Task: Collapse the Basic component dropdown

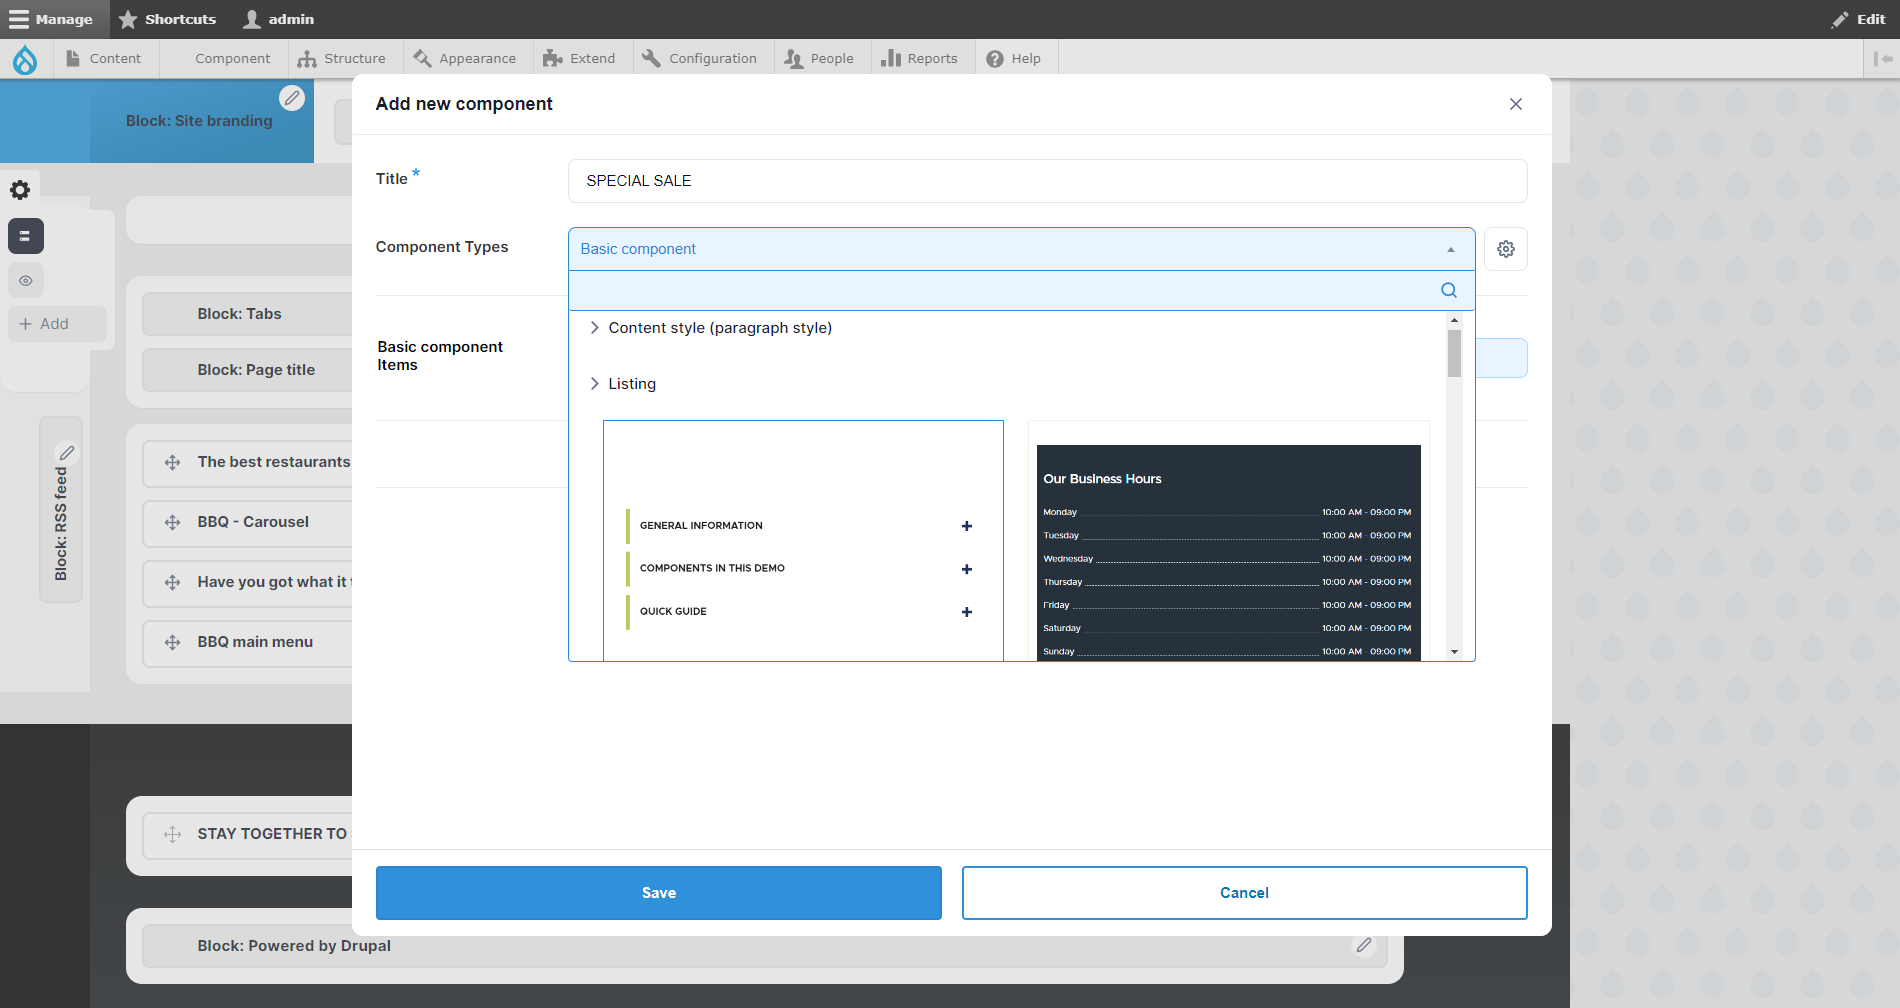Action: click(1449, 248)
